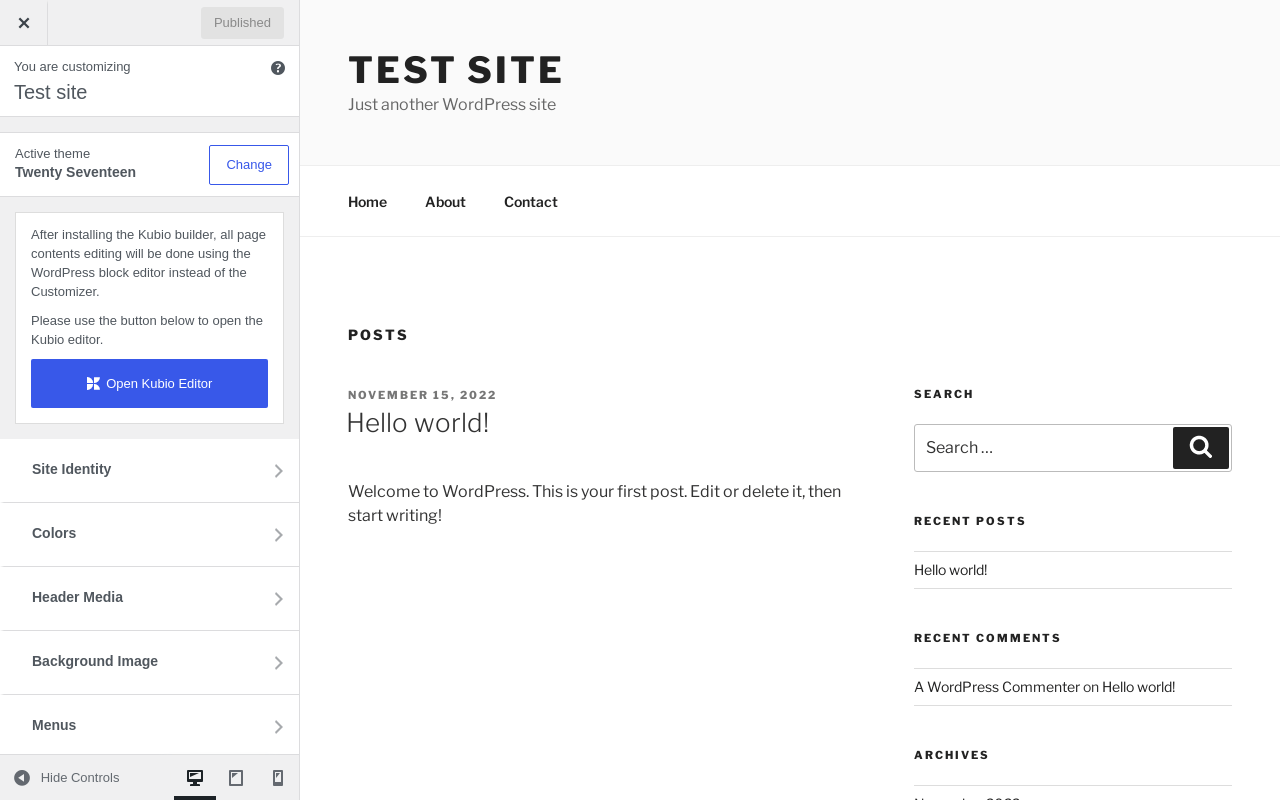
Task: Click the Hide Controls arrow icon
Action: tap(22, 778)
